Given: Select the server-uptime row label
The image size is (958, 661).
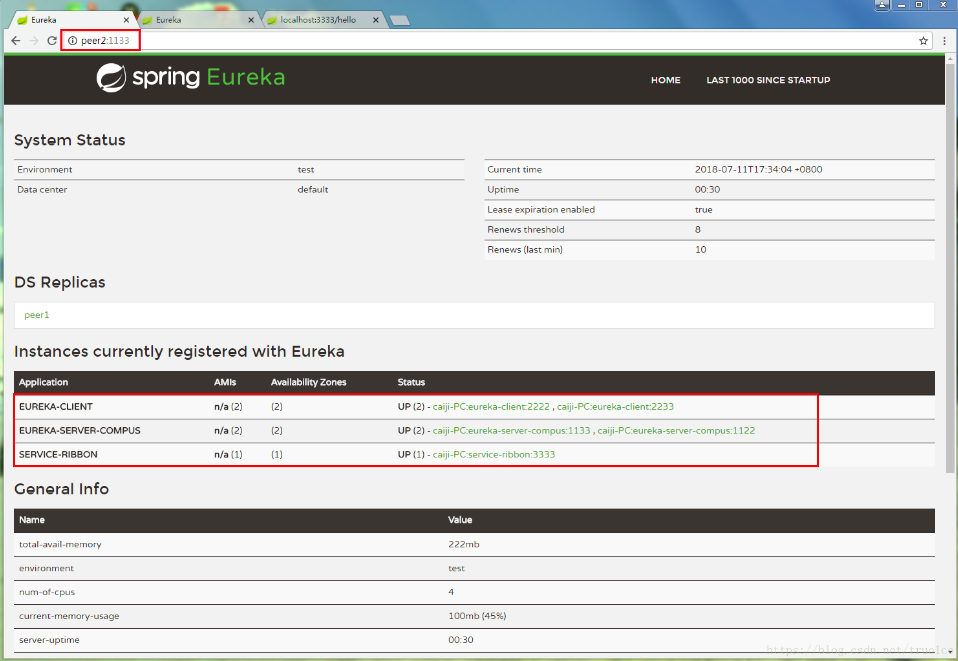Looking at the screenshot, I should point(49,640).
